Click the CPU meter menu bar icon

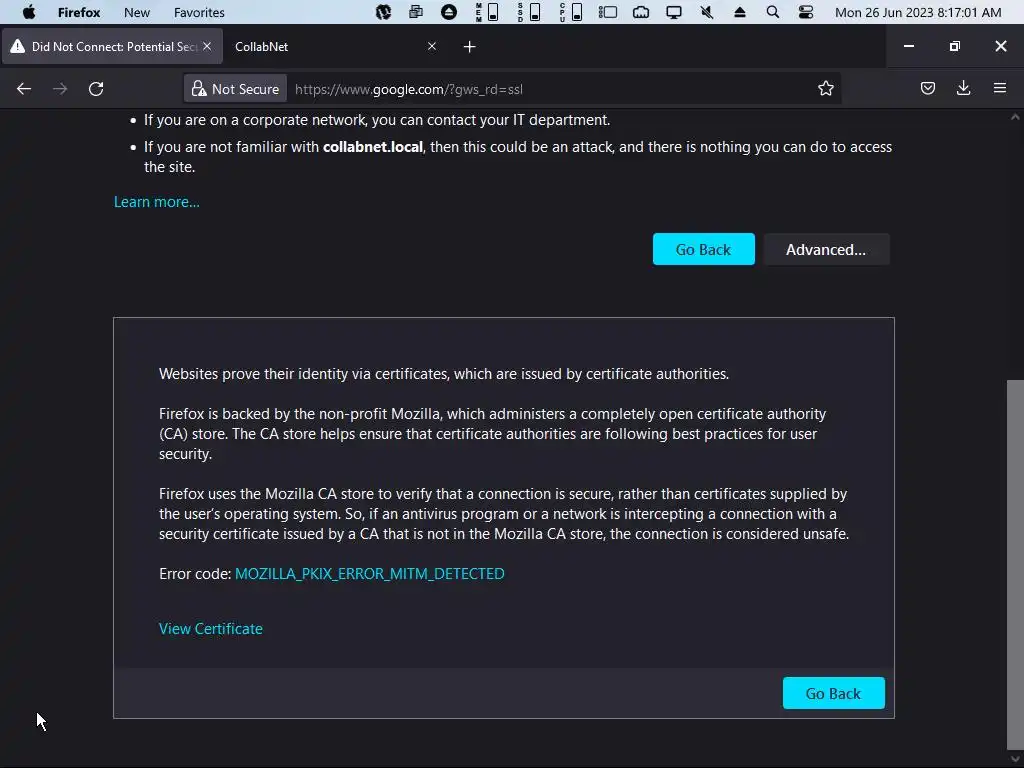pos(571,12)
